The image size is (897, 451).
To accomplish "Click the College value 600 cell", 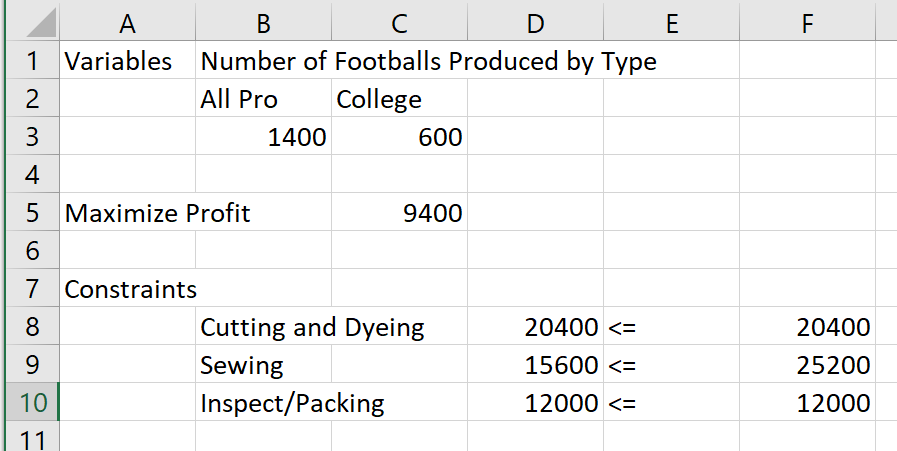I will point(399,137).
